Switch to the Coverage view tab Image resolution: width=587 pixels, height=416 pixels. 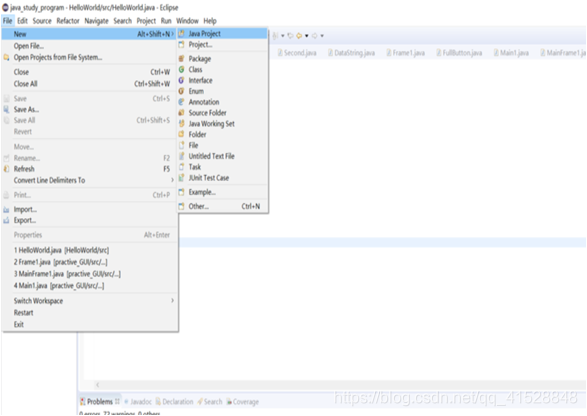click(243, 402)
